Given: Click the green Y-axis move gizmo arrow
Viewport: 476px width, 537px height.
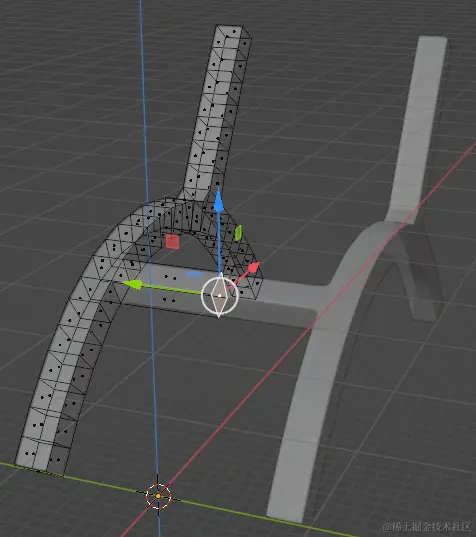Looking at the screenshot, I should point(133,284).
